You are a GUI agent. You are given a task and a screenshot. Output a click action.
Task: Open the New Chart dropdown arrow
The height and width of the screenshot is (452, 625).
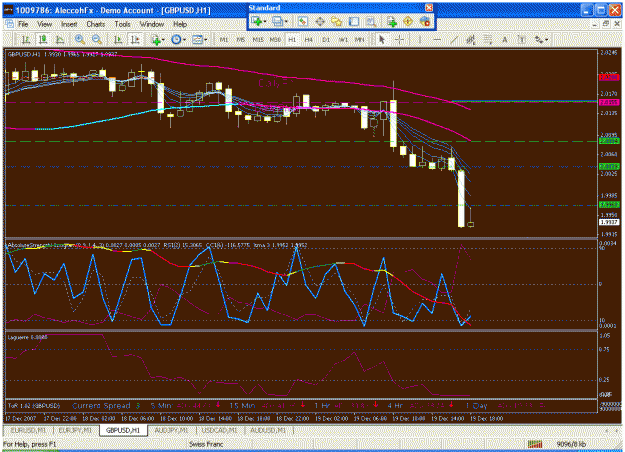(x=265, y=22)
